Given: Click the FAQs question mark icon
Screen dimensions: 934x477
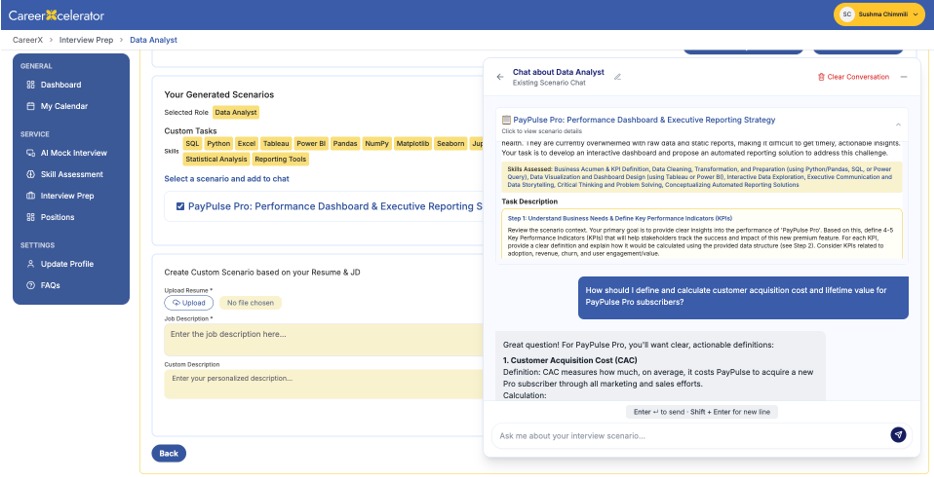Looking at the screenshot, I should [31, 285].
